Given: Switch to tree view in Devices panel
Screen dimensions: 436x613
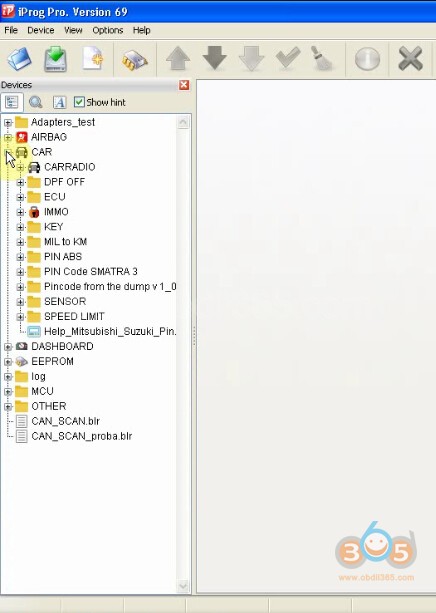Looking at the screenshot, I should (x=12, y=102).
